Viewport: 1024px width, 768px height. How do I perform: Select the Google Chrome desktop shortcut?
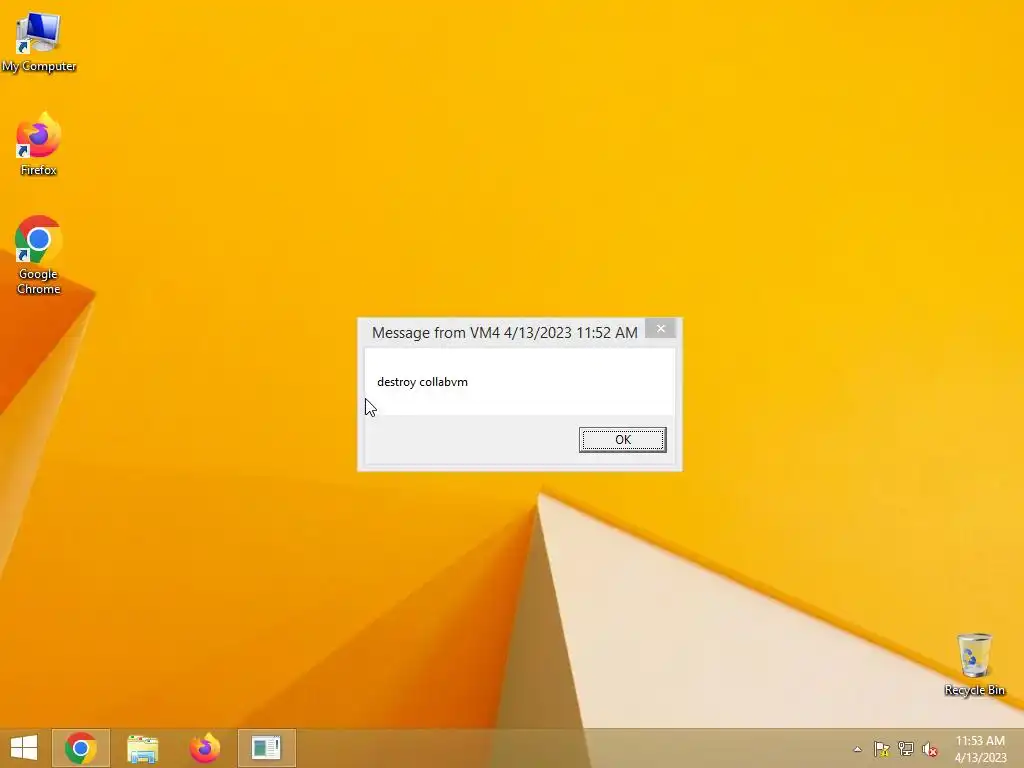pos(39,255)
